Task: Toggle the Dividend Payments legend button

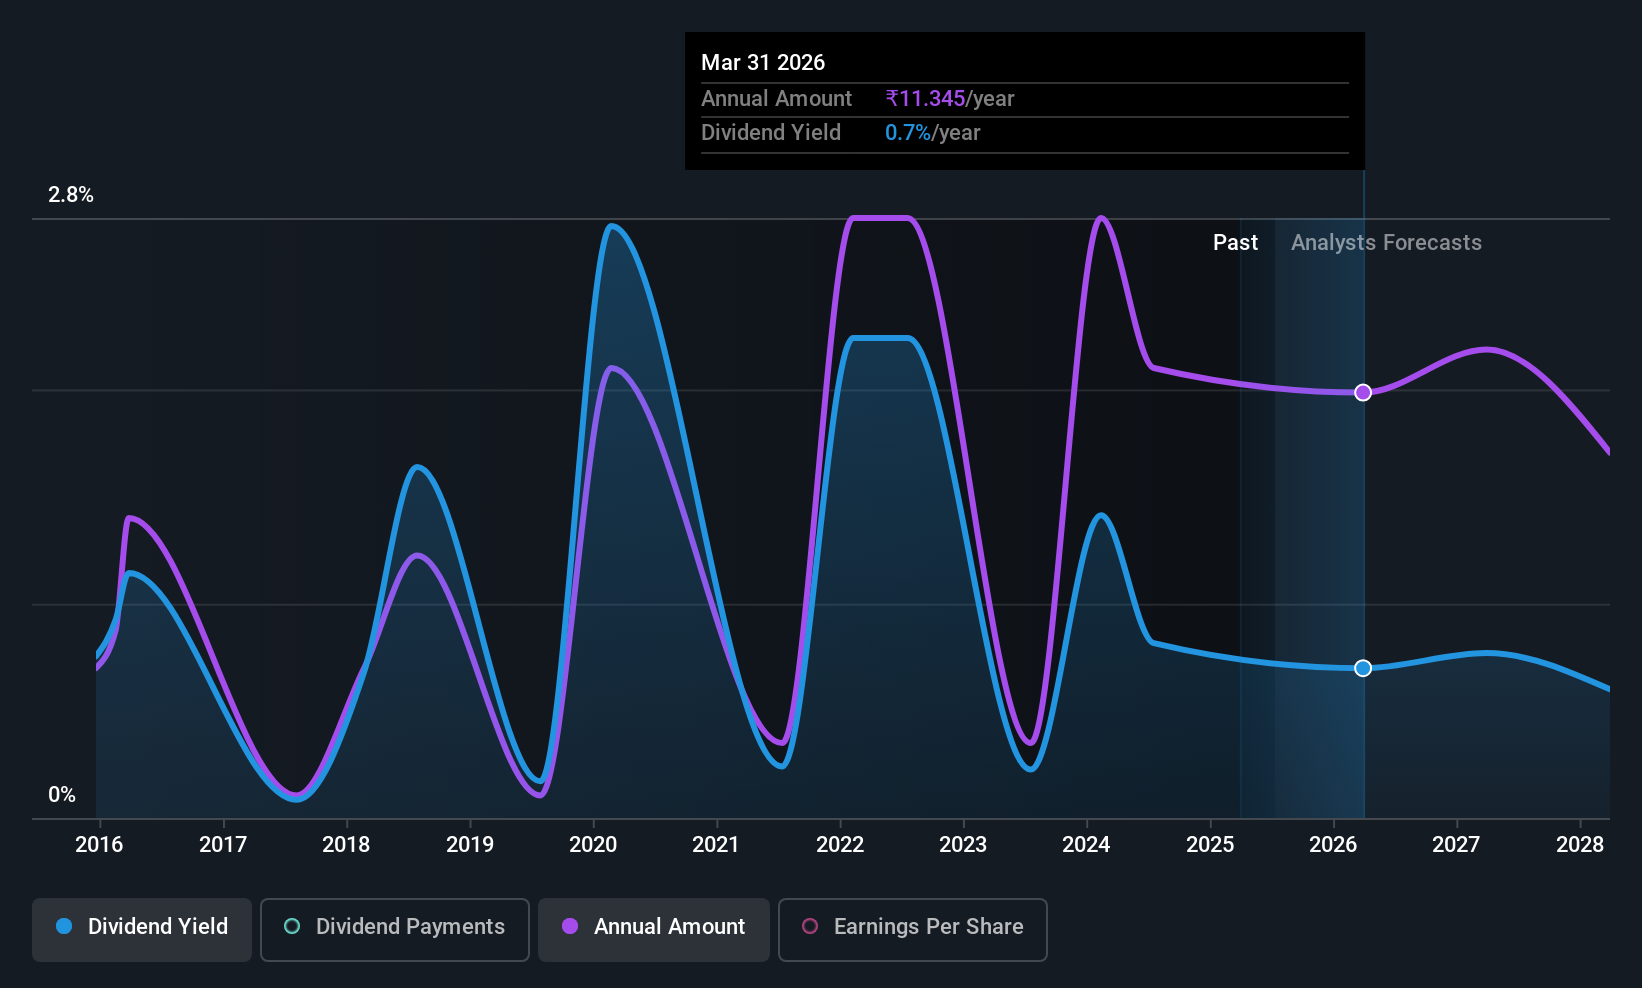Action: coord(395,930)
